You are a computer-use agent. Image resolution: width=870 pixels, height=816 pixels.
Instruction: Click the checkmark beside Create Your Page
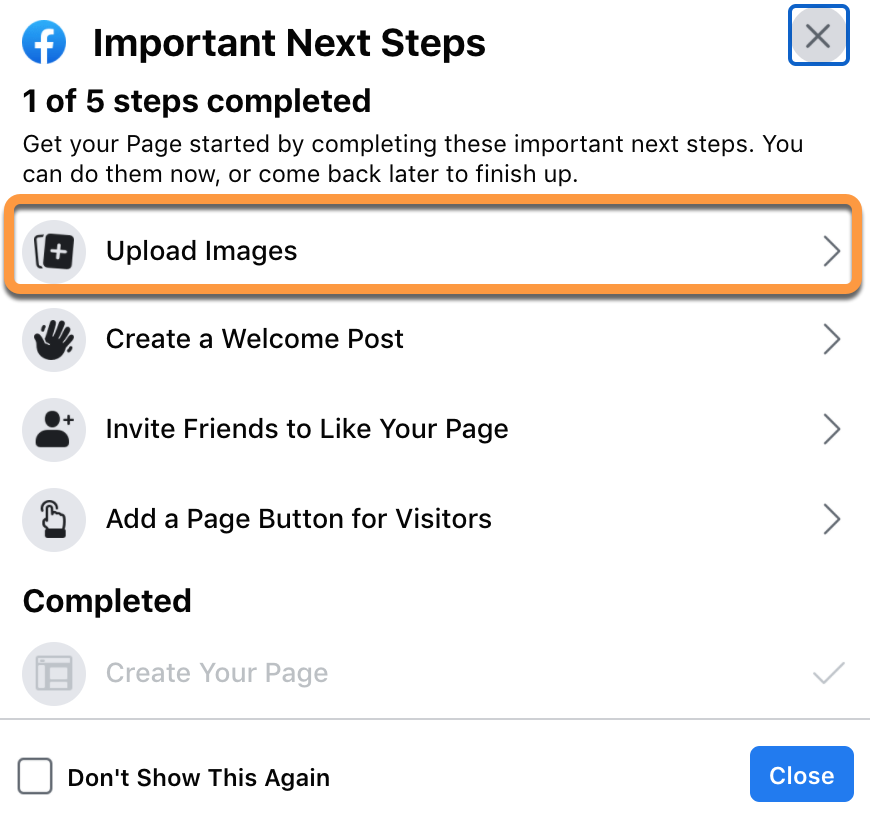829,673
